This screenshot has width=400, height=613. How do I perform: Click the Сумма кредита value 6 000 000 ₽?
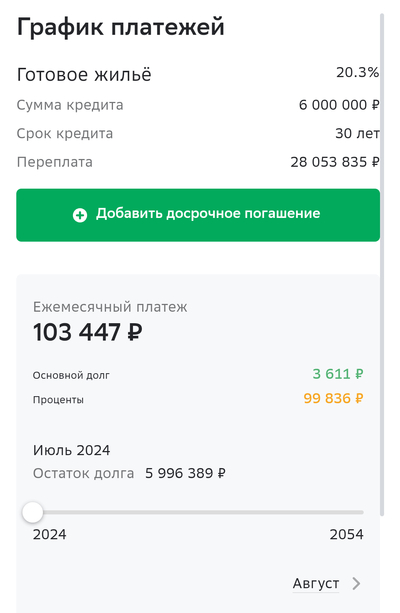339,105
